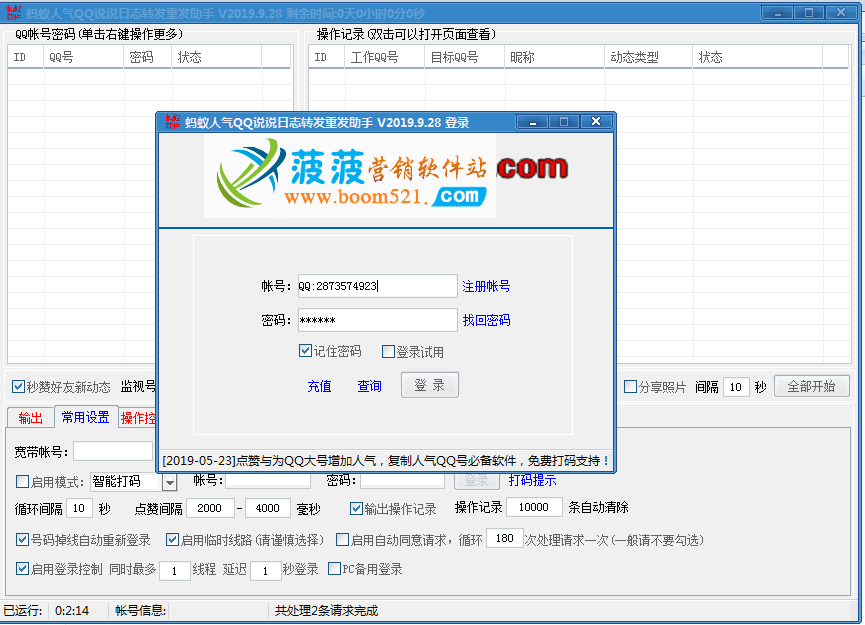Click the 打码提示 link
The width and height of the screenshot is (865, 625).
coord(532,480)
